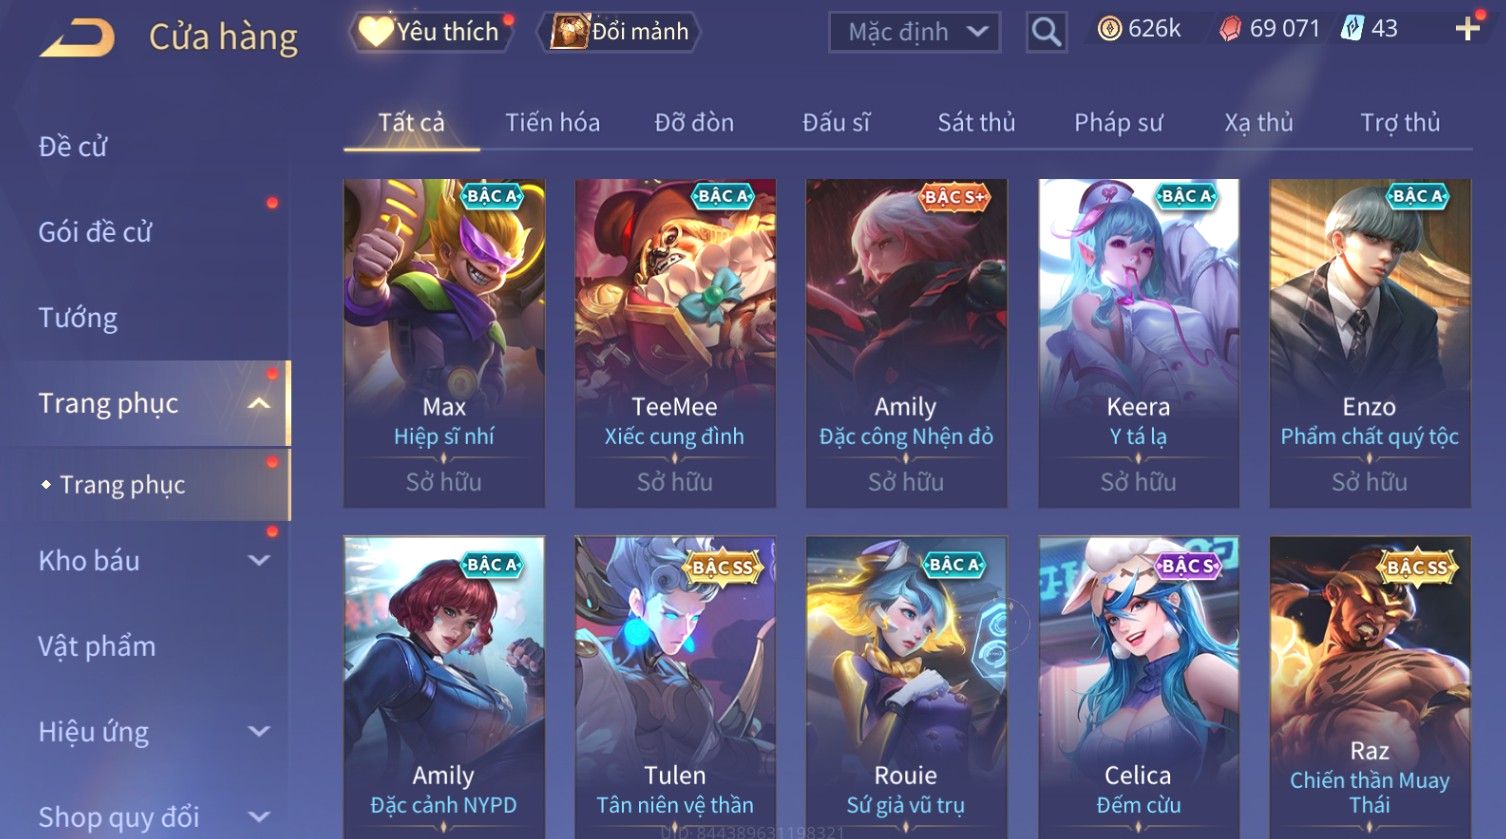This screenshot has width=1506, height=839.
Task: Open the search magnifier icon
Action: point(1046,32)
